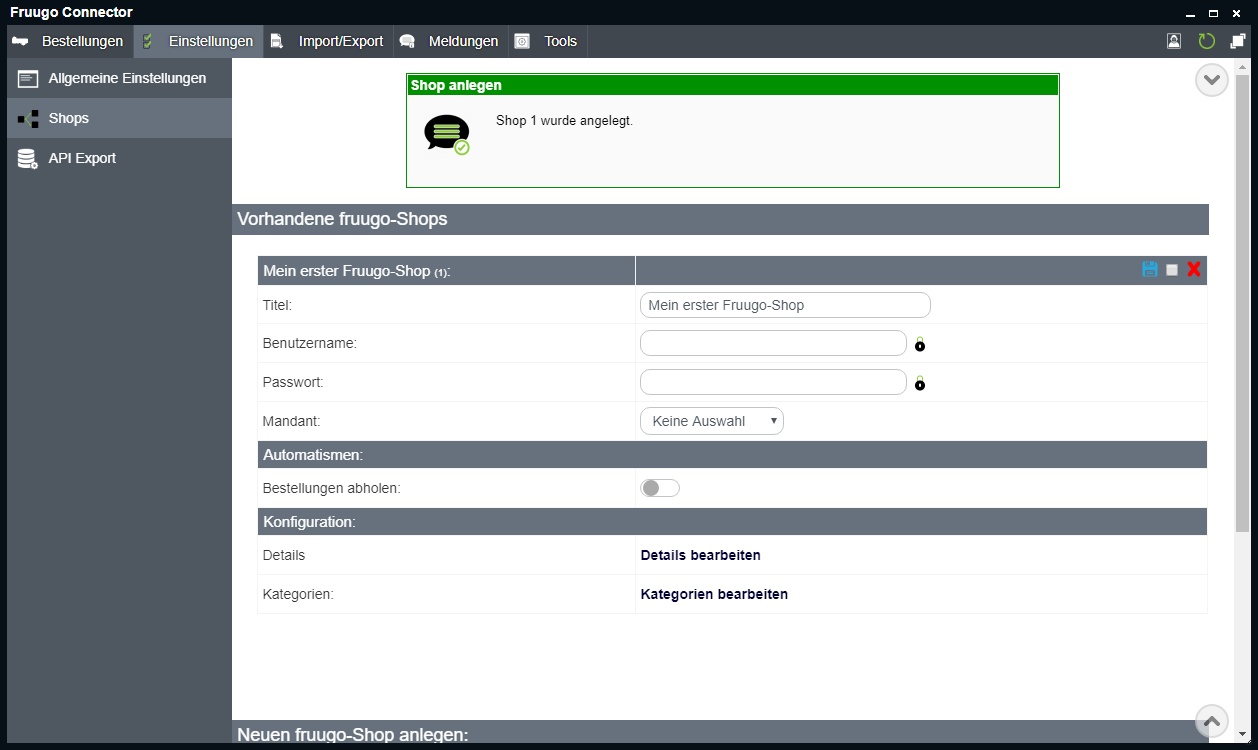Save shop with the blue floppy disk icon
1258x750 pixels.
pos(1150,270)
